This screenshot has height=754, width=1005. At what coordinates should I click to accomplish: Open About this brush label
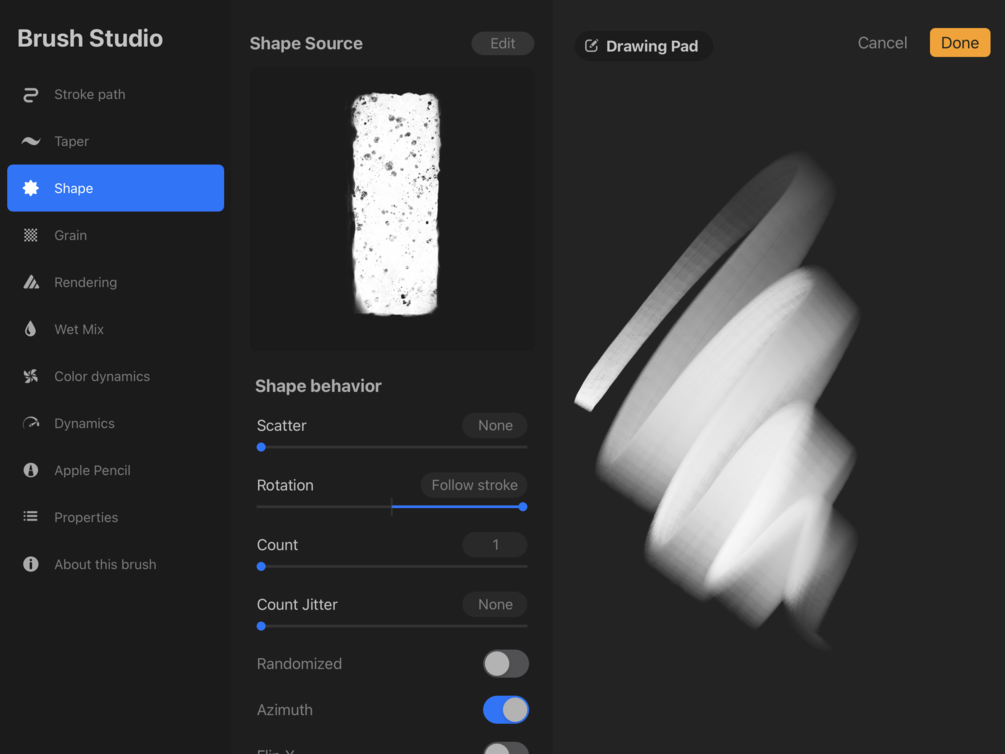(105, 564)
